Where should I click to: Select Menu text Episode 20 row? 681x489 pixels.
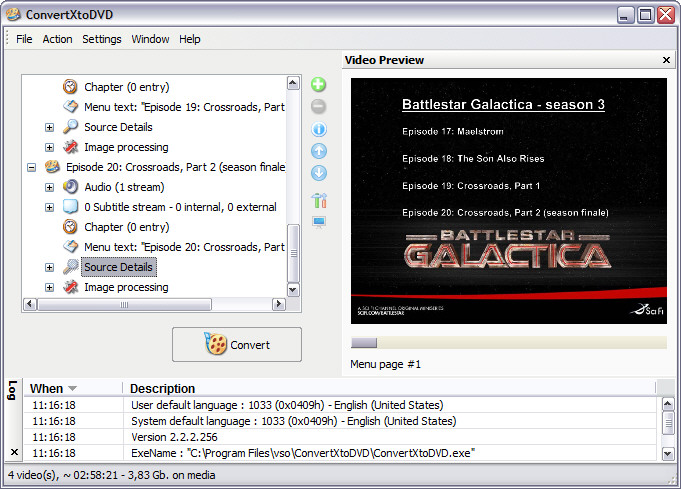[184, 247]
